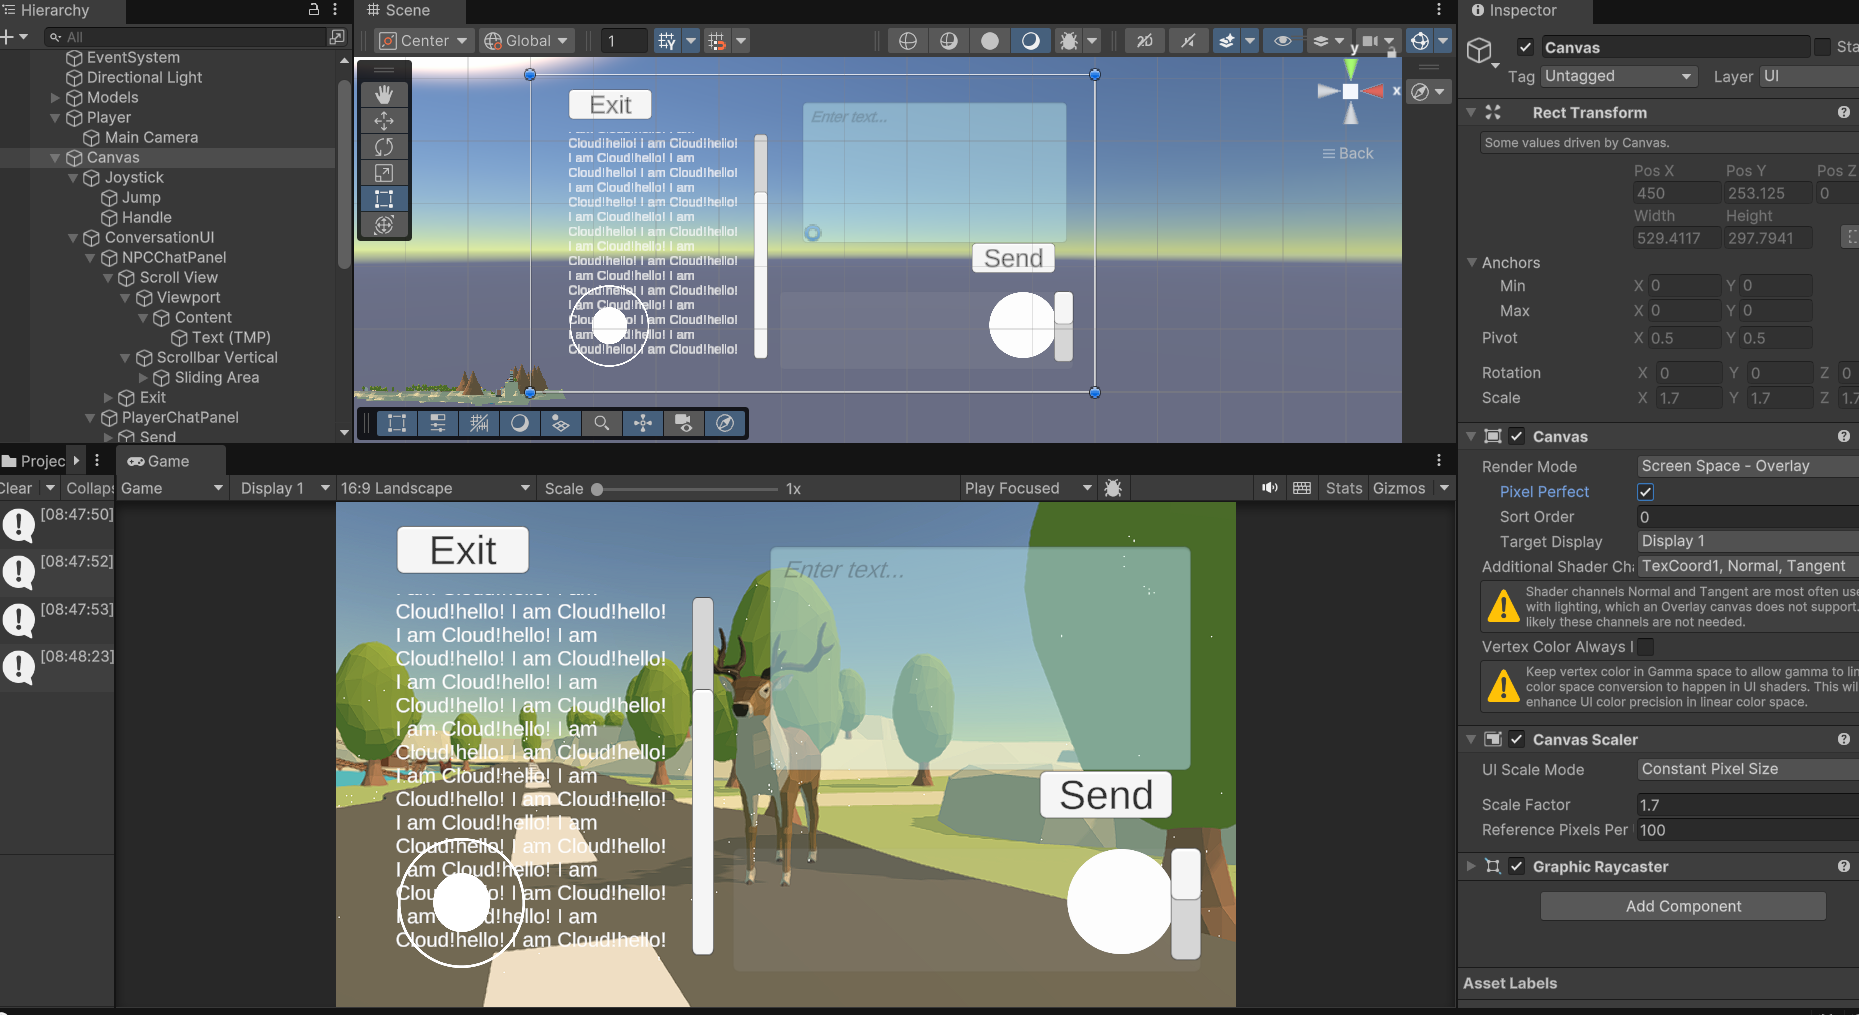Screen dimensions: 1859x1015
Task: Open Rect Transform help icon
Action: 1844,112
